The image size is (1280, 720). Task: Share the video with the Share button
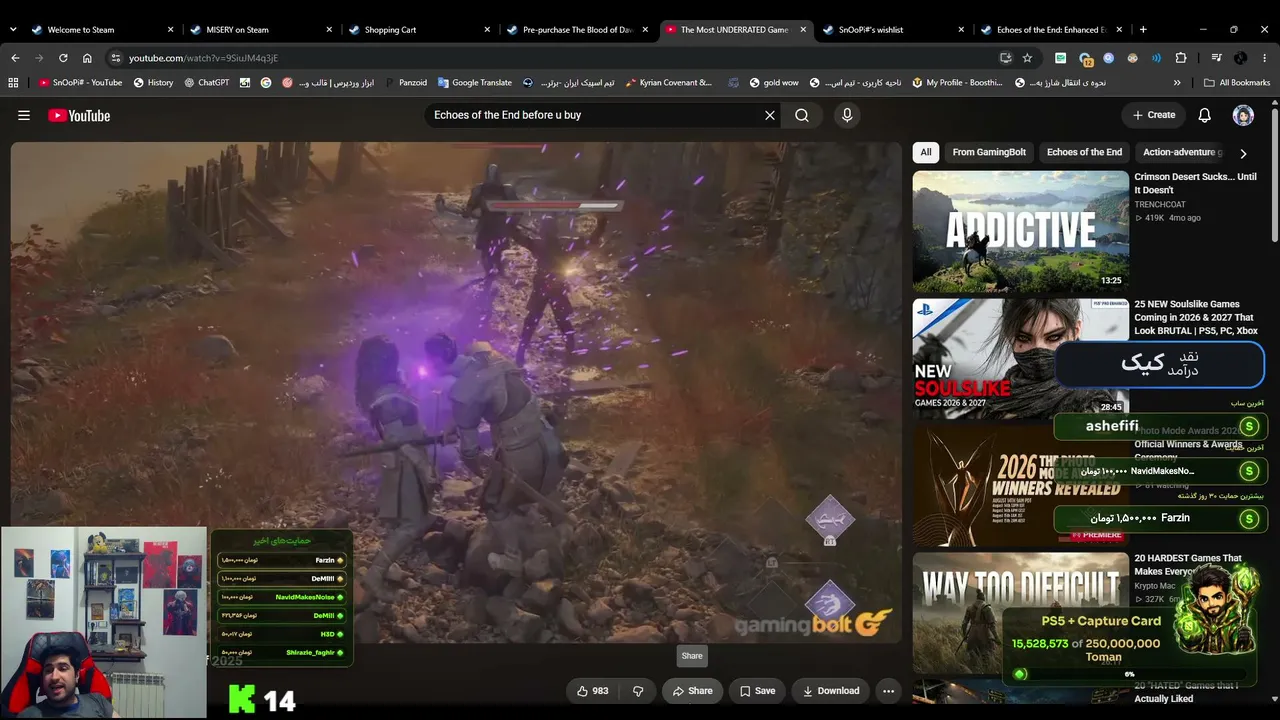[x=692, y=691]
